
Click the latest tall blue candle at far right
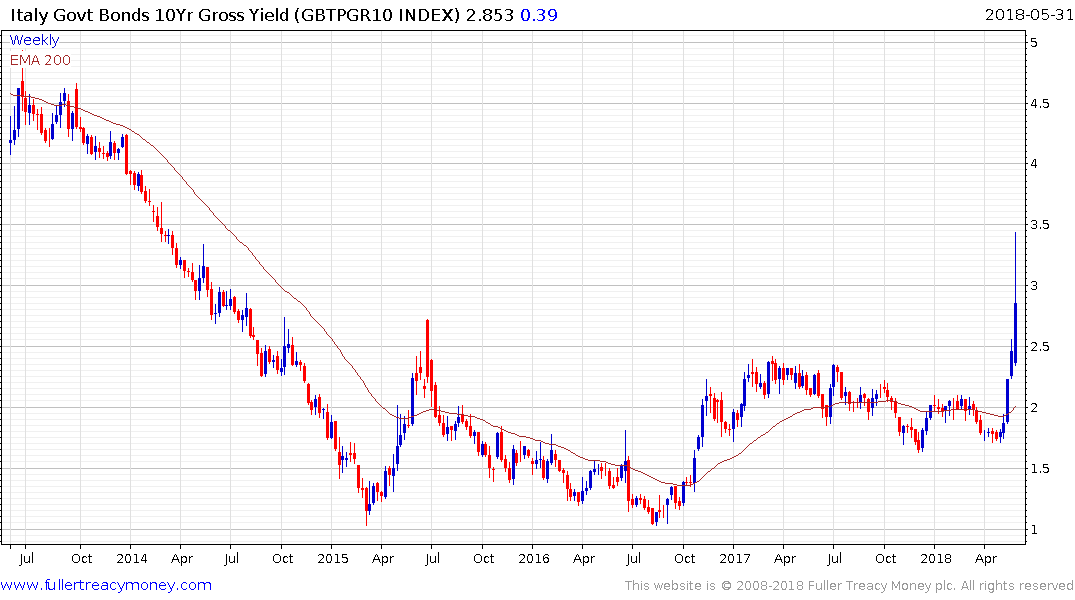(1015, 330)
